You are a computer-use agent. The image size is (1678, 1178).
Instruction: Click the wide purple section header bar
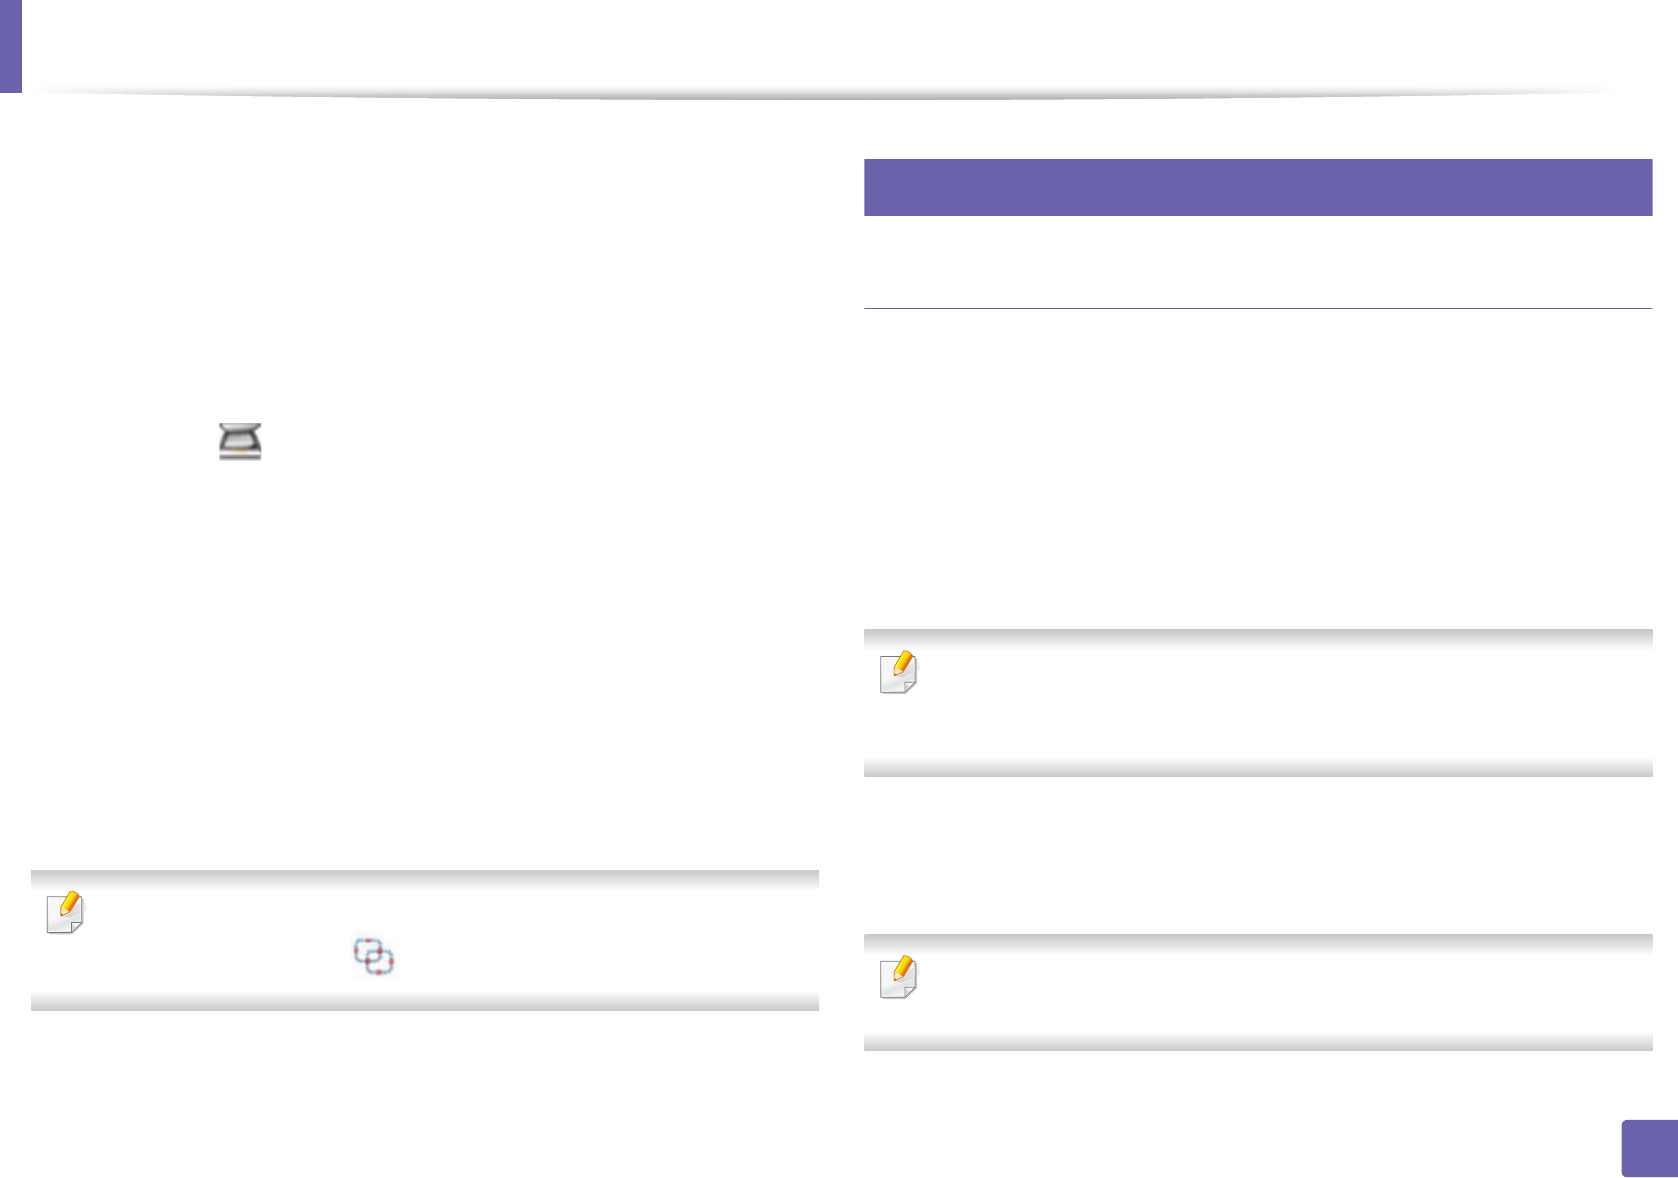[x=1257, y=187]
